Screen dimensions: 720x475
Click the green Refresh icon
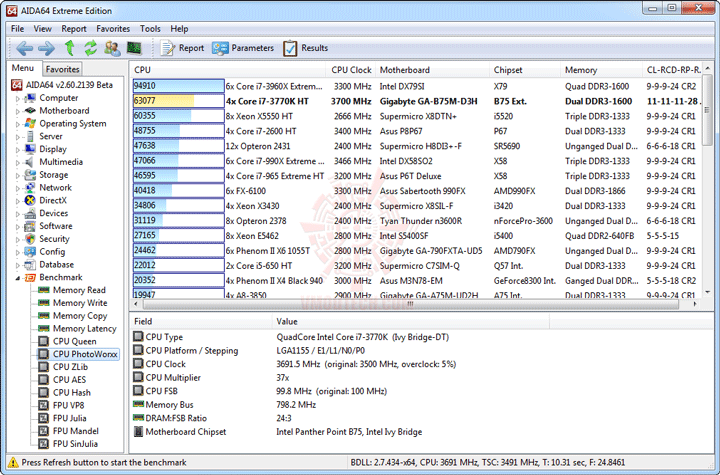click(x=90, y=48)
